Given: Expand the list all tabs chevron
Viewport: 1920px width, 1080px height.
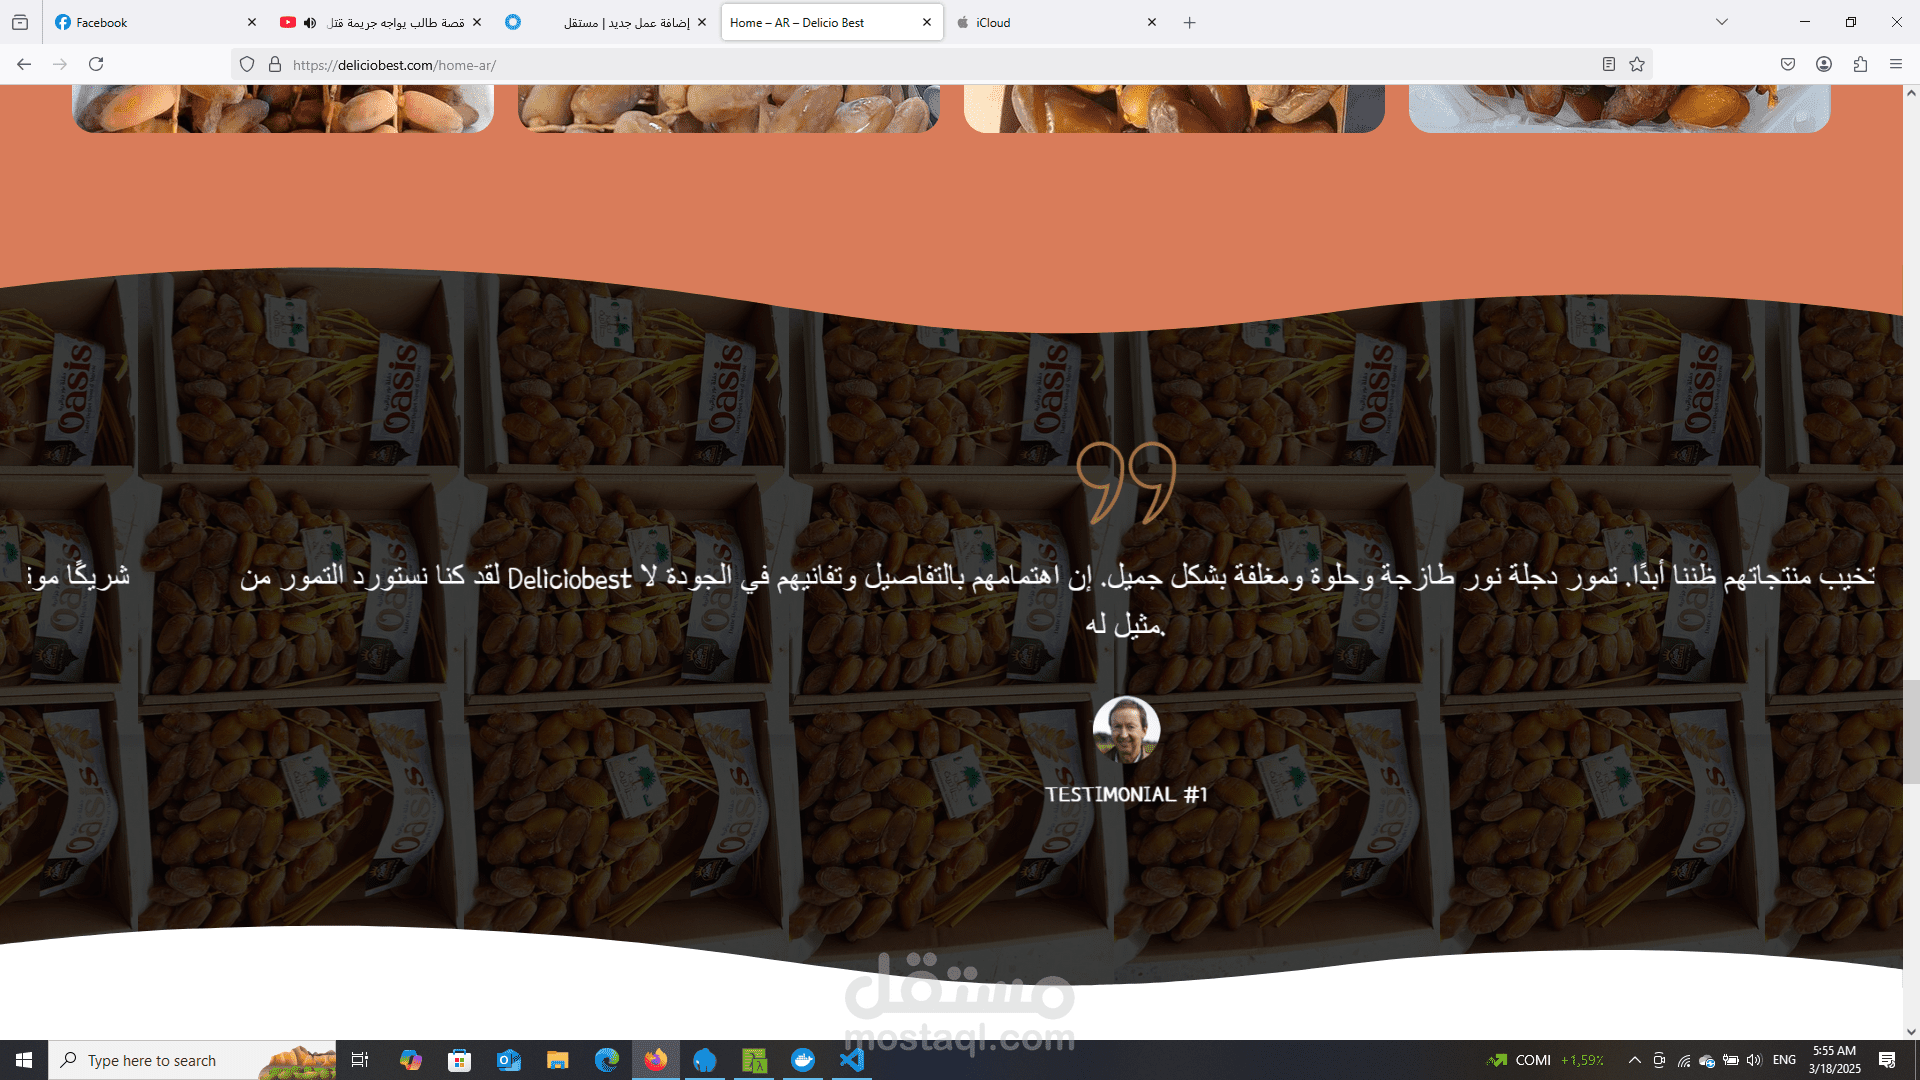Looking at the screenshot, I should click(1722, 22).
